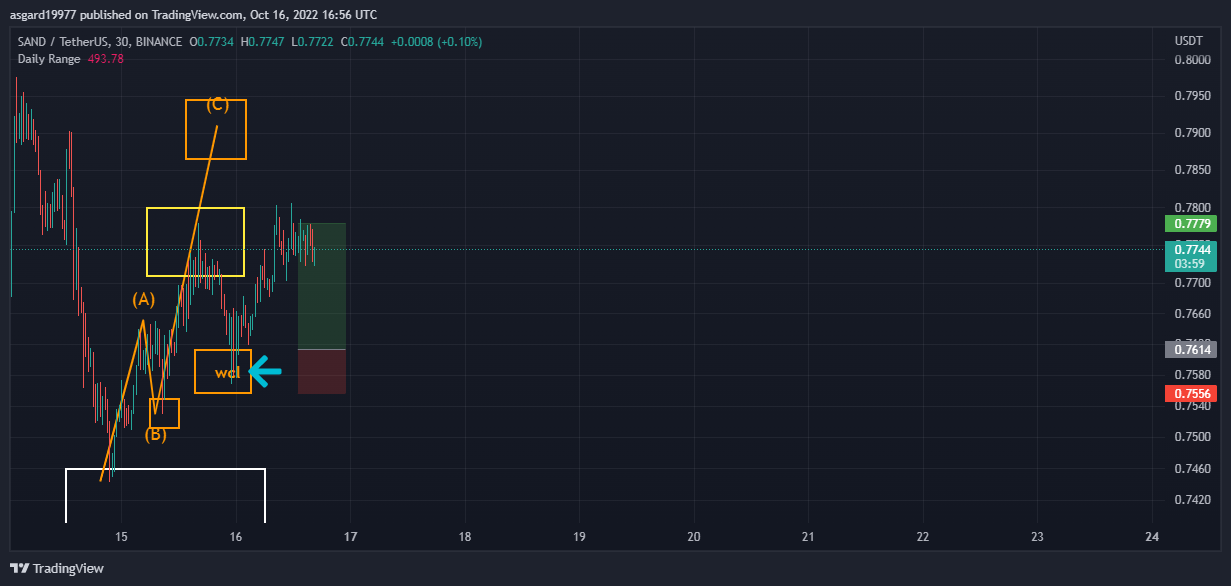Select the (B) wave label
Screen dimensions: 1231x586
(156, 434)
